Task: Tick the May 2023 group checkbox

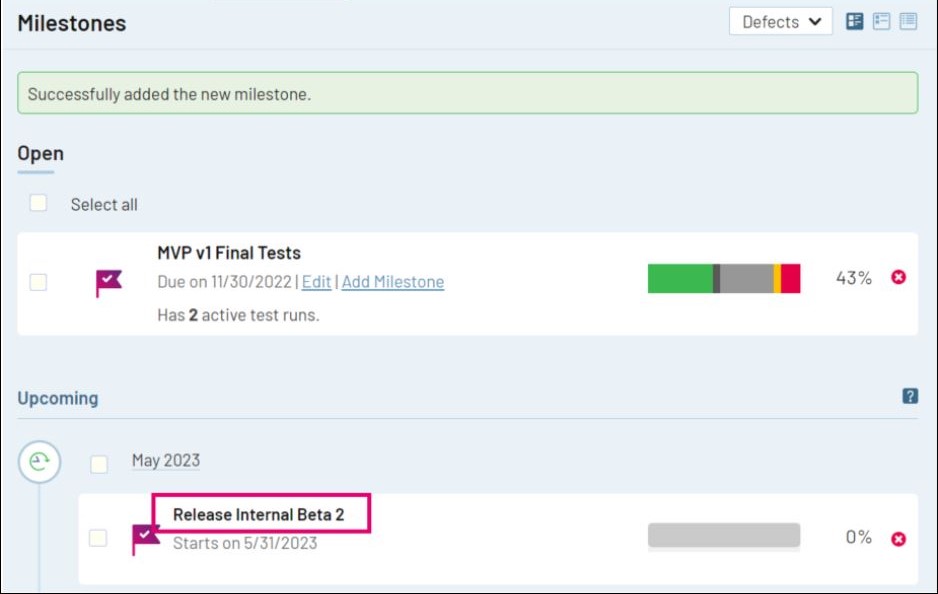Action: click(x=99, y=463)
